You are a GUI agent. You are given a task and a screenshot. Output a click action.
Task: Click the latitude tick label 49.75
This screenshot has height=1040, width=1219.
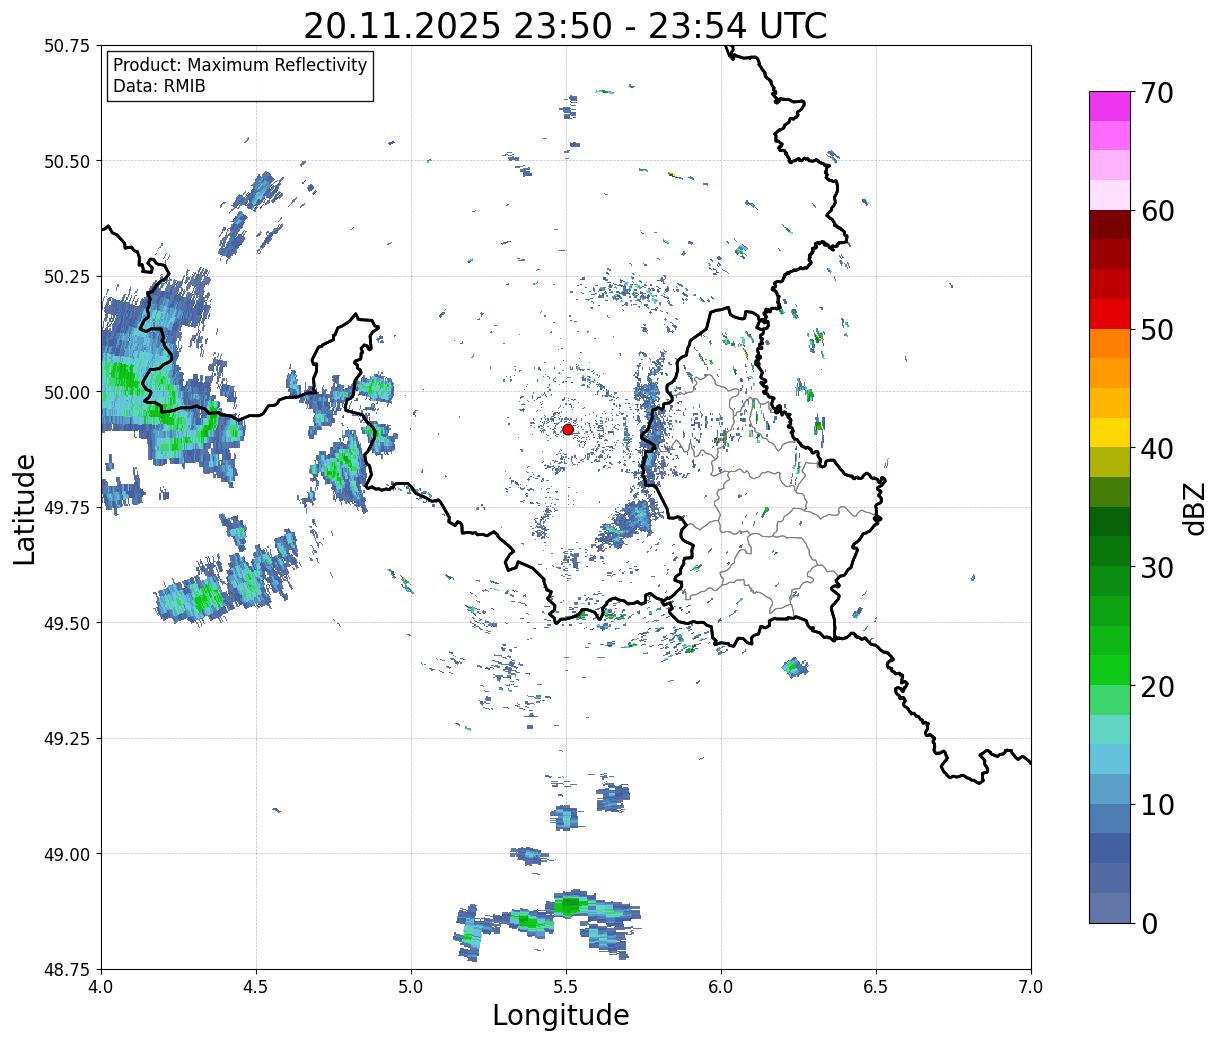click(67, 508)
